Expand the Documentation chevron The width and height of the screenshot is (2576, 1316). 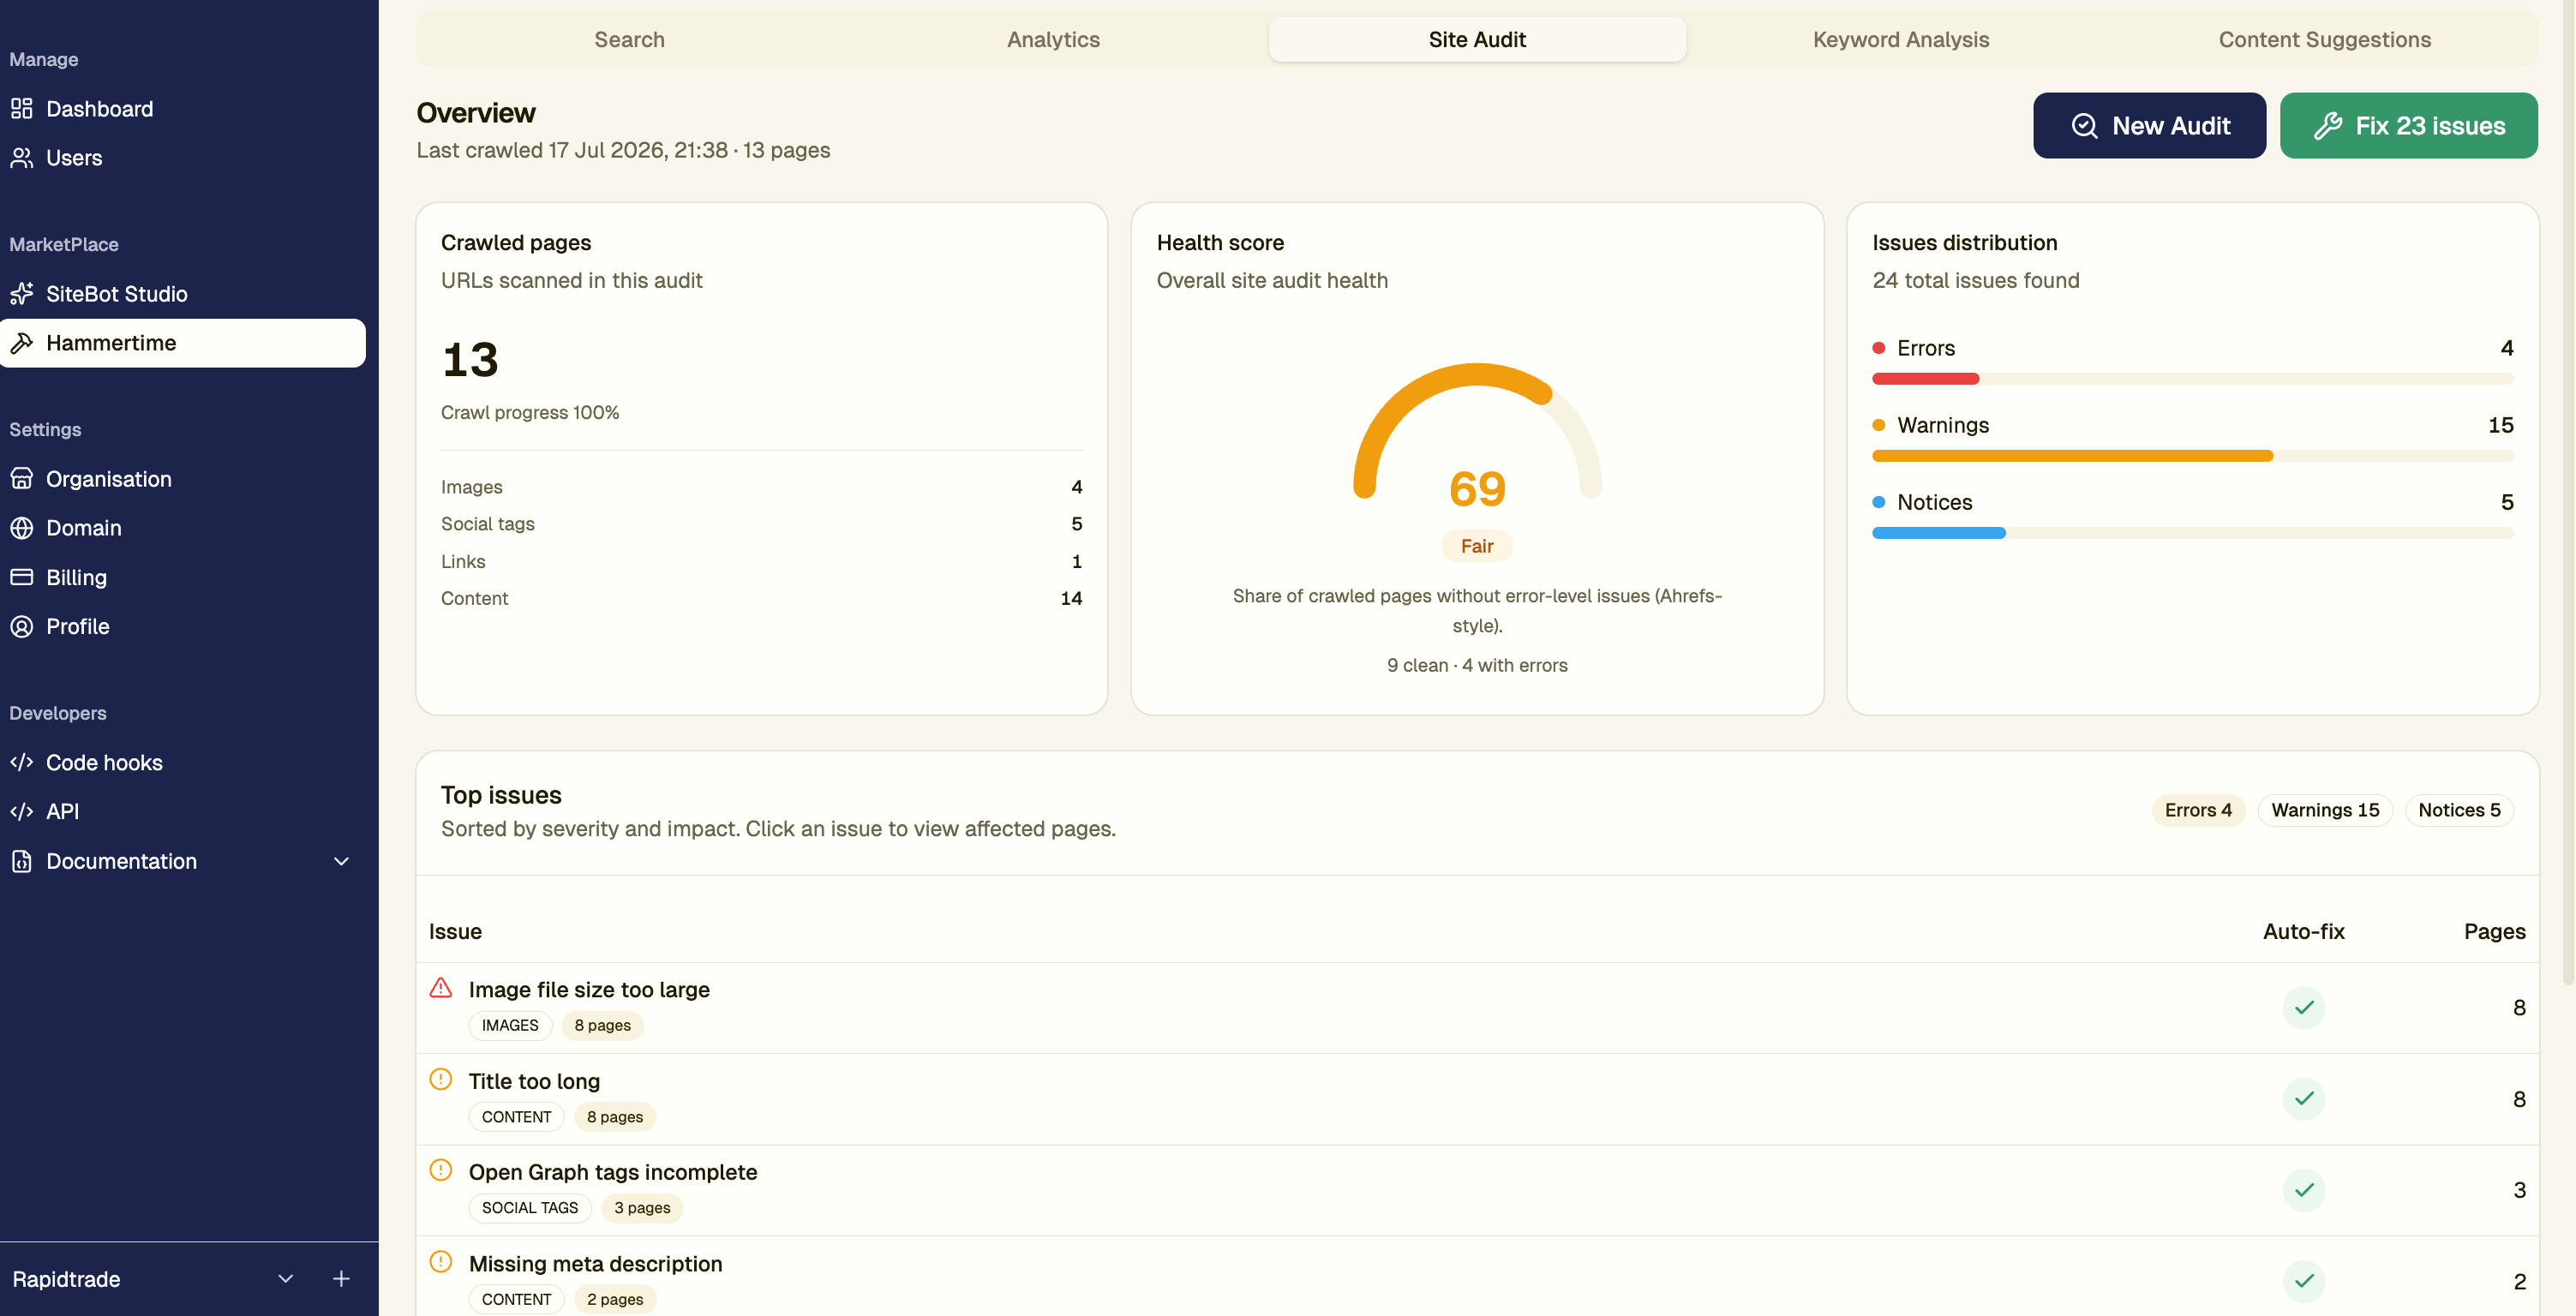pos(341,861)
